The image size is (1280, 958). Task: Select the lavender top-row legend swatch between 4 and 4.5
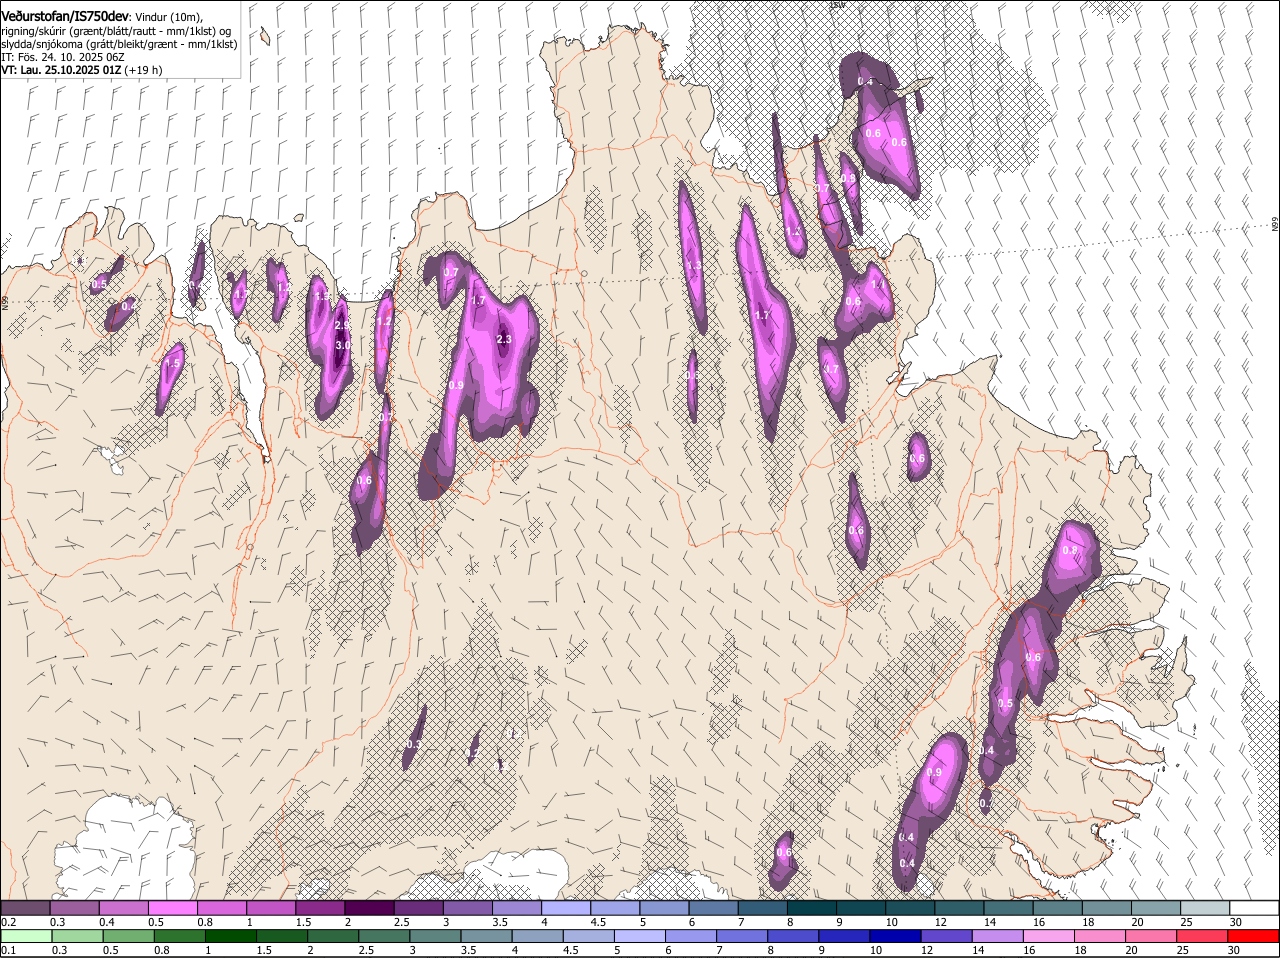click(x=566, y=907)
